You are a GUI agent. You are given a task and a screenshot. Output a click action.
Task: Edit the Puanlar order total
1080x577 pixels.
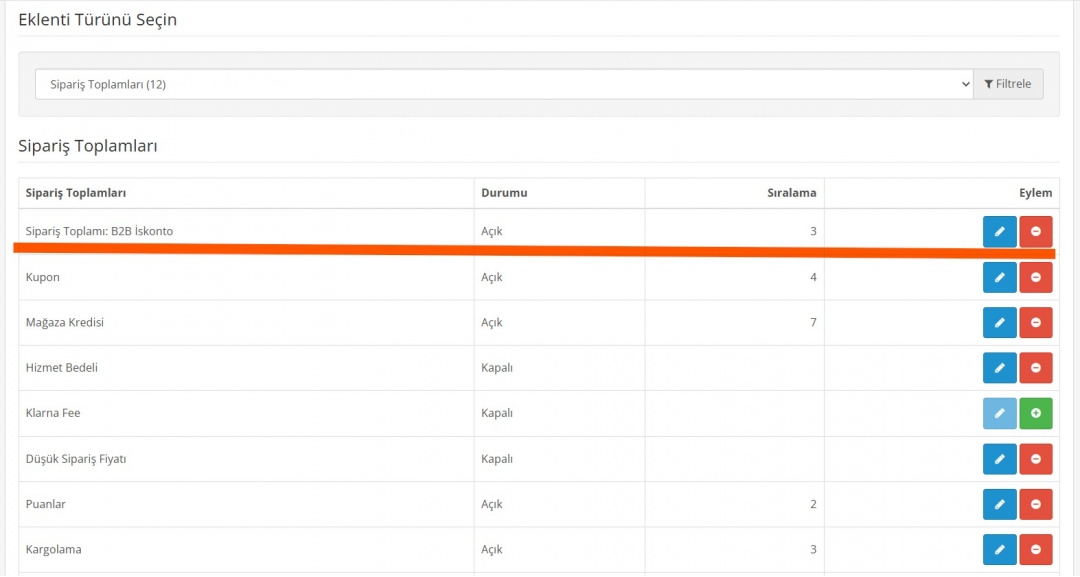[999, 504]
